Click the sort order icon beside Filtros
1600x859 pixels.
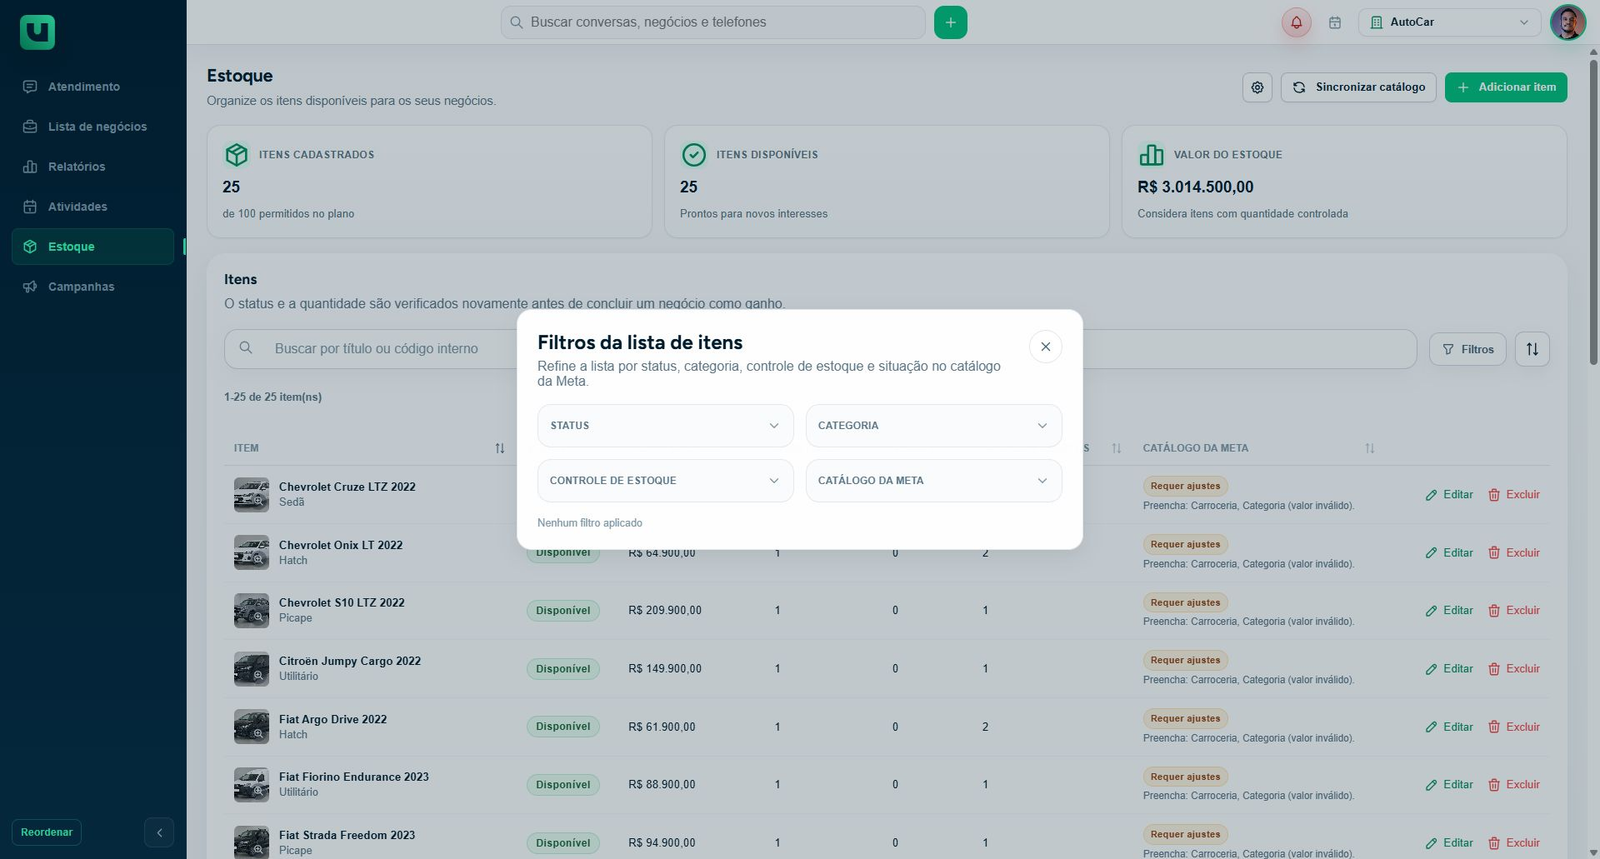(1532, 349)
